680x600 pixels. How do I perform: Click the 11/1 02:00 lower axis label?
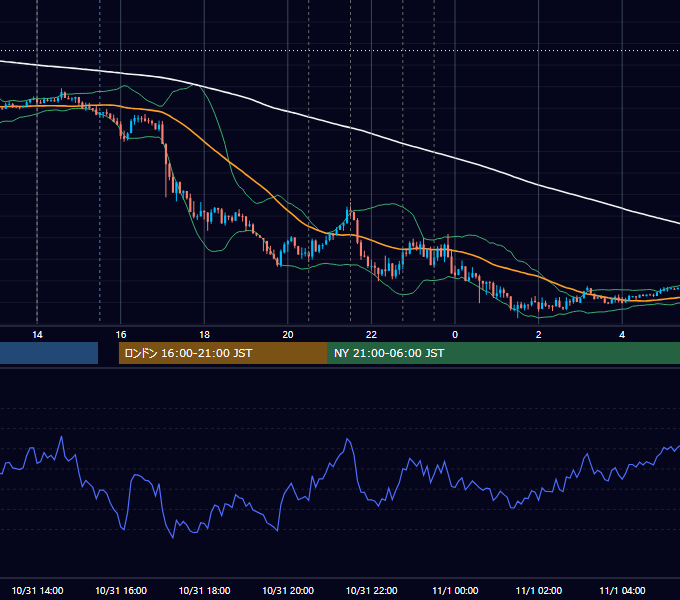[539, 590]
